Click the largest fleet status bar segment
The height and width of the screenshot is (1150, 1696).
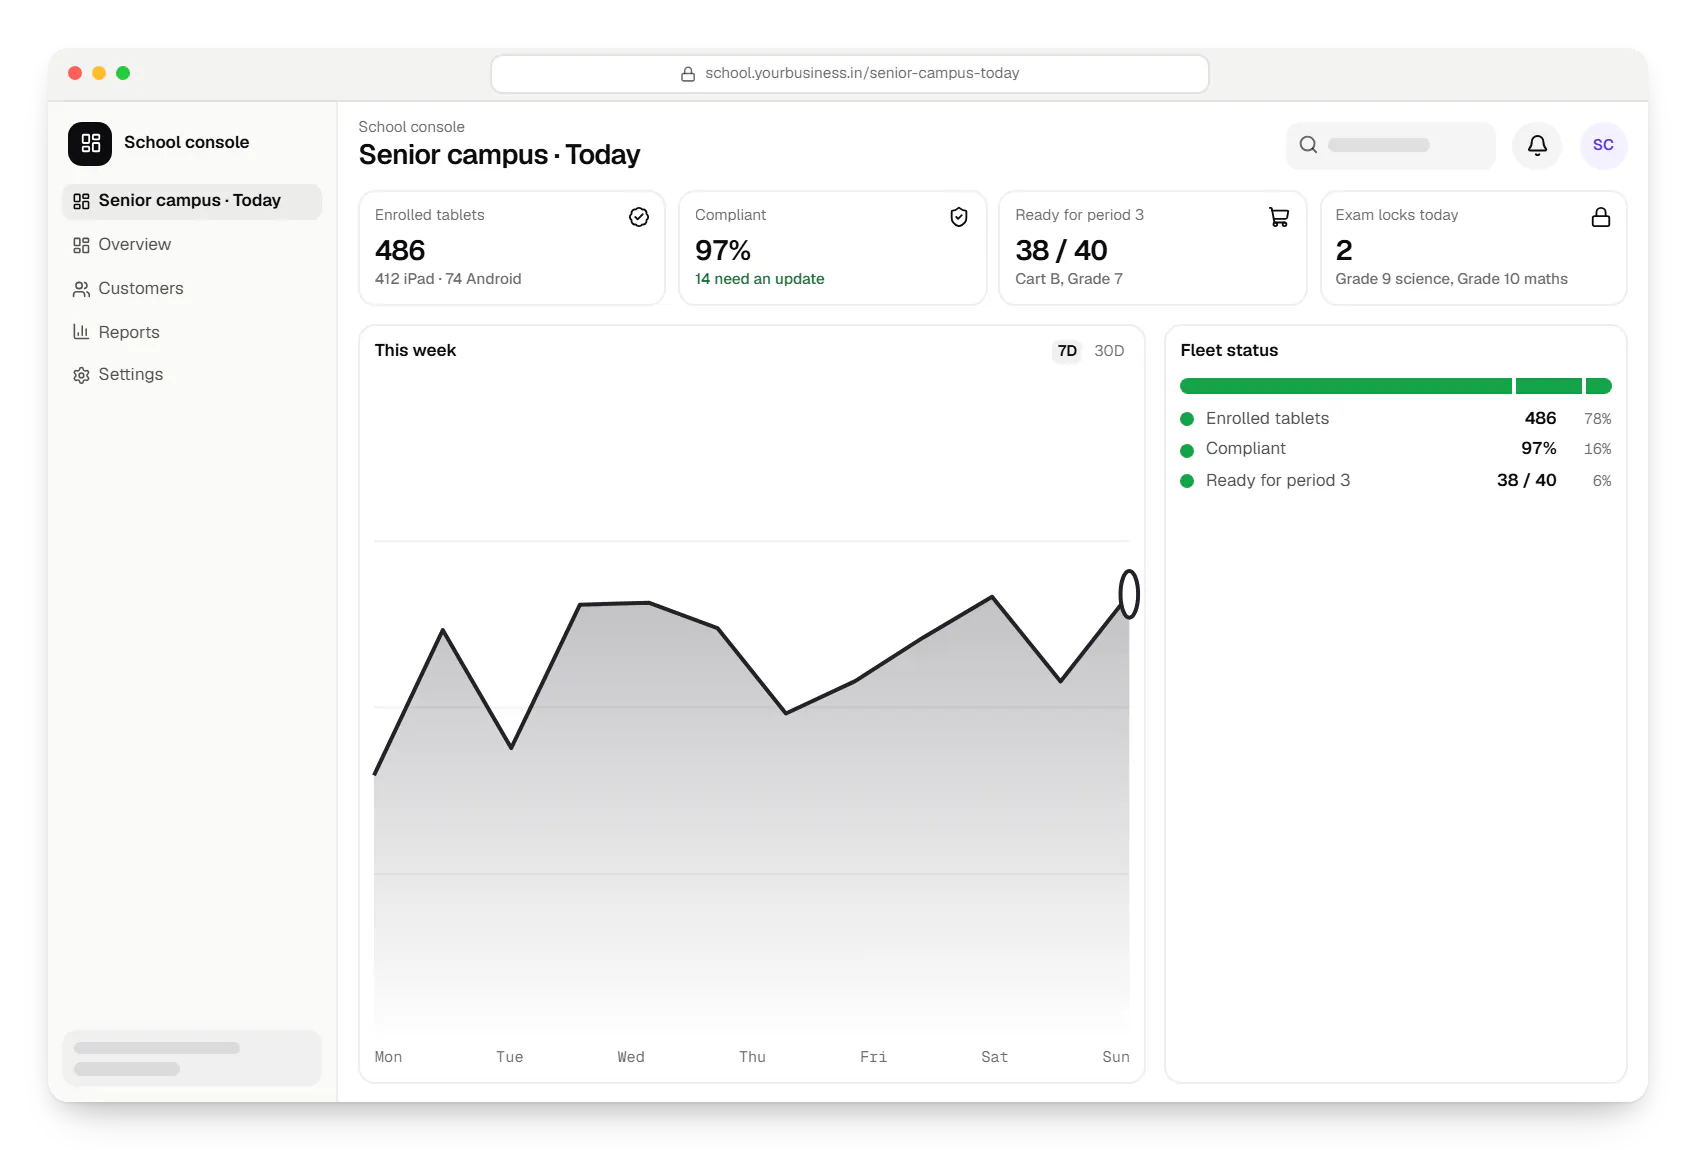click(1346, 386)
